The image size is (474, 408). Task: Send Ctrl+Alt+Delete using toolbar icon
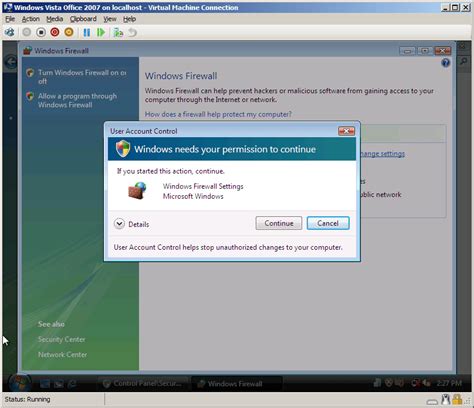(x=10, y=32)
